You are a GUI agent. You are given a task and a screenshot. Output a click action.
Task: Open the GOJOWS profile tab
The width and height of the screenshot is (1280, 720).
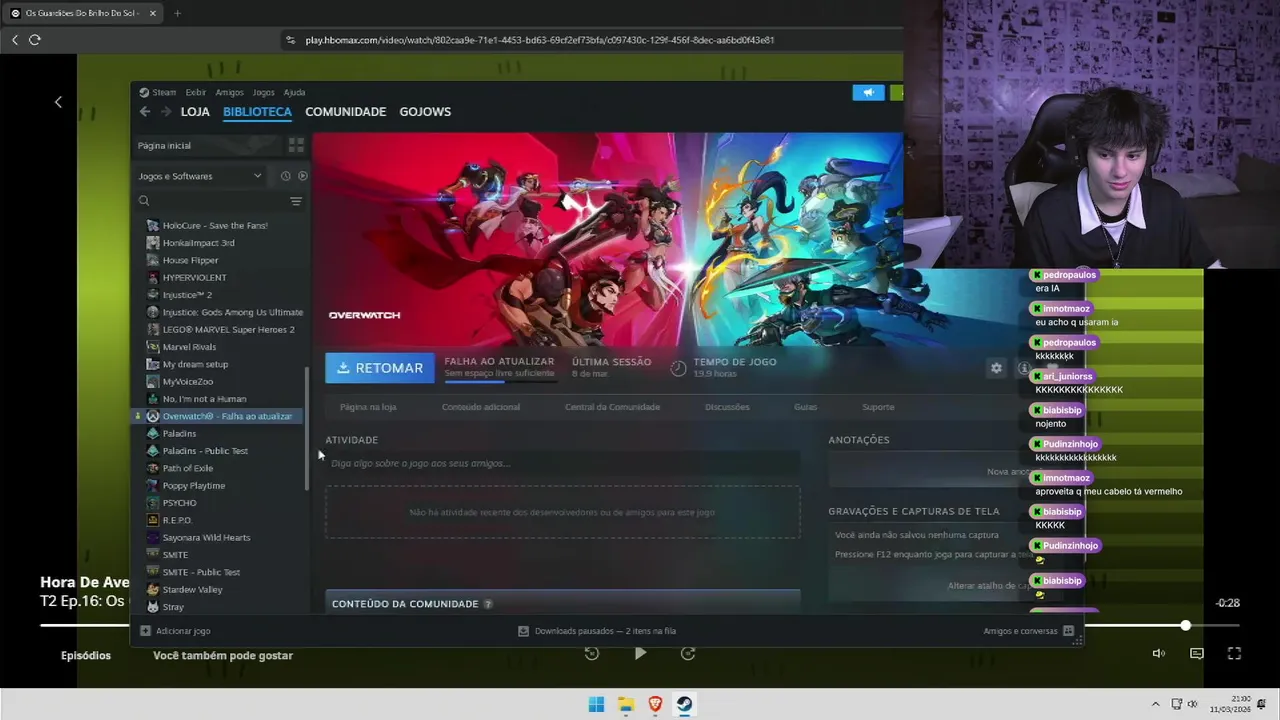tap(425, 112)
